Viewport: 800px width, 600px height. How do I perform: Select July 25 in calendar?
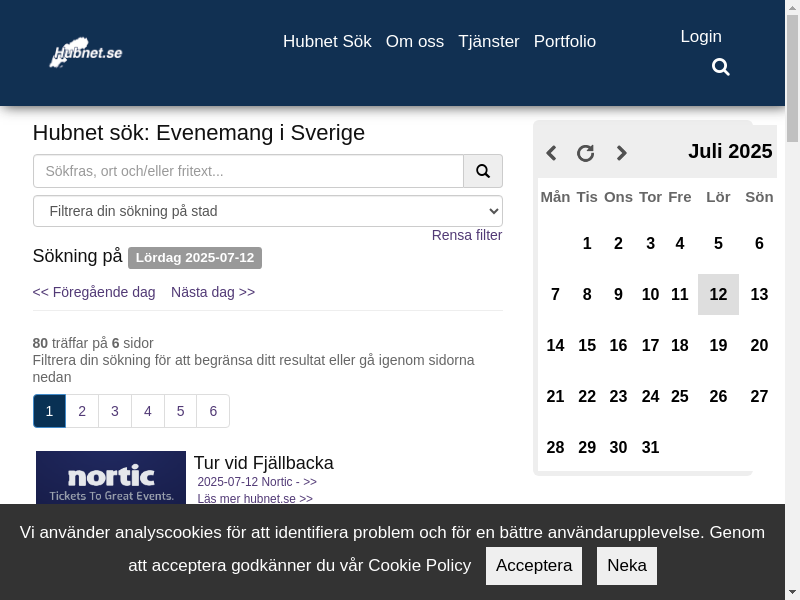[680, 396]
